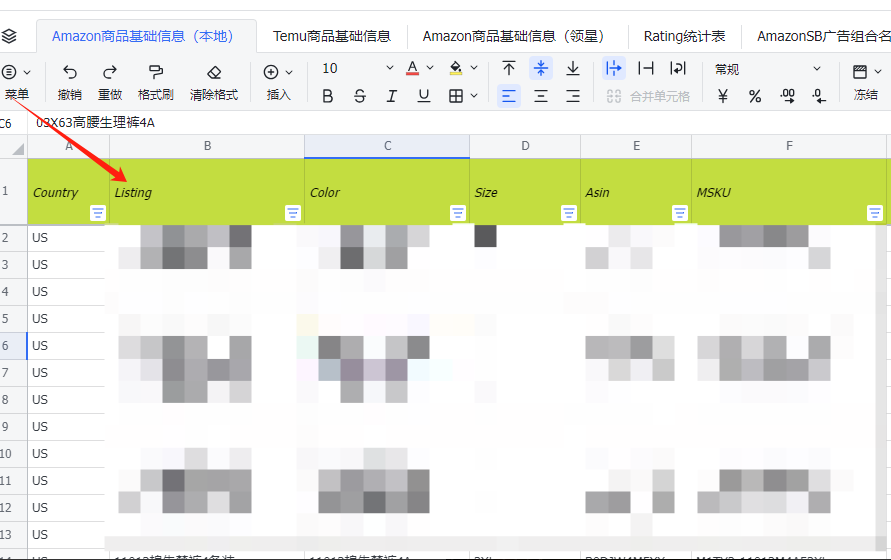Open the fill color dropdown arrow
The height and width of the screenshot is (560, 891).
(x=474, y=69)
